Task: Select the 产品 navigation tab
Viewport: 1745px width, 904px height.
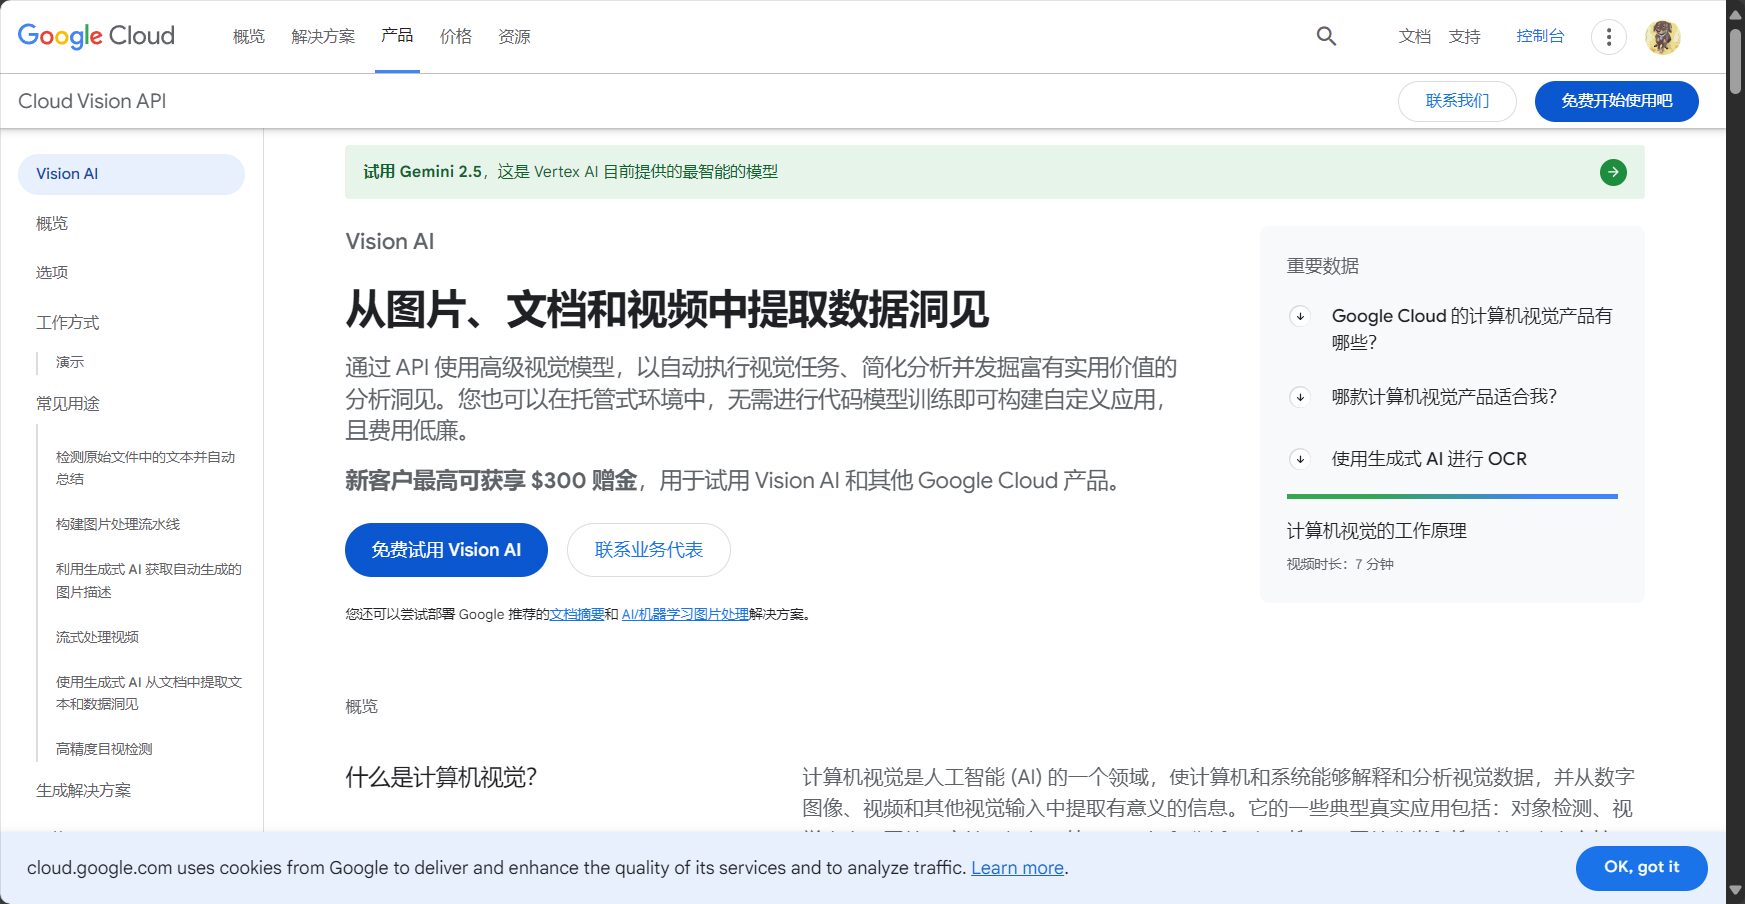Action: 397,36
